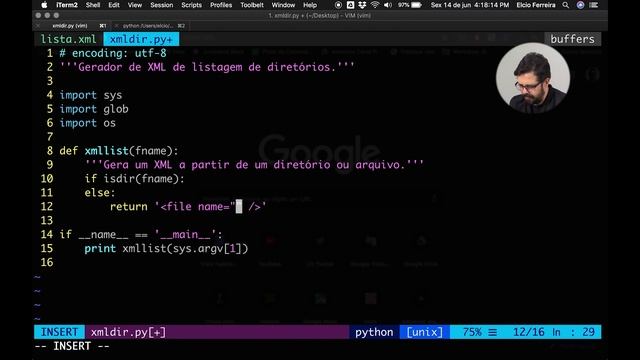Click the '-- INSERT --' command line message
Viewport: 640px width, 360px height.
pyautogui.click(x=72, y=346)
